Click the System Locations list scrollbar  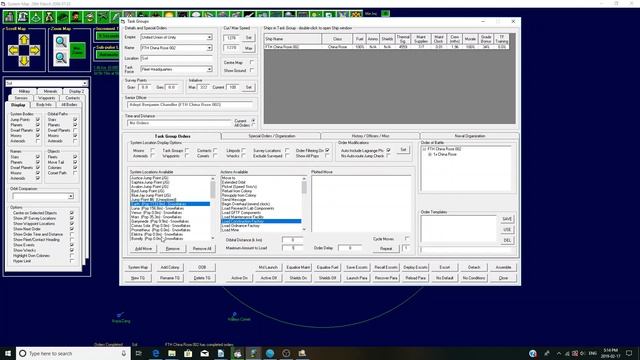(x=213, y=208)
